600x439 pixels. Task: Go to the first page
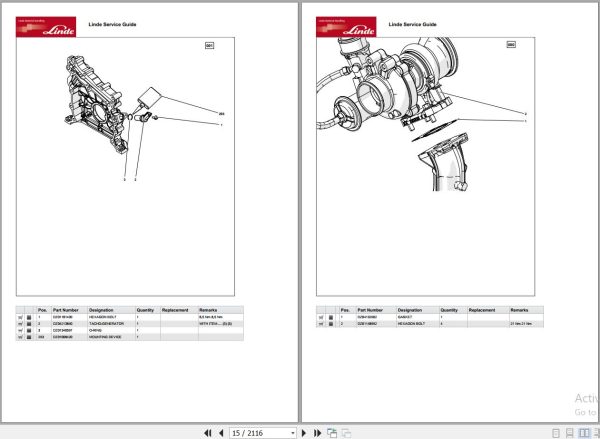(208, 433)
